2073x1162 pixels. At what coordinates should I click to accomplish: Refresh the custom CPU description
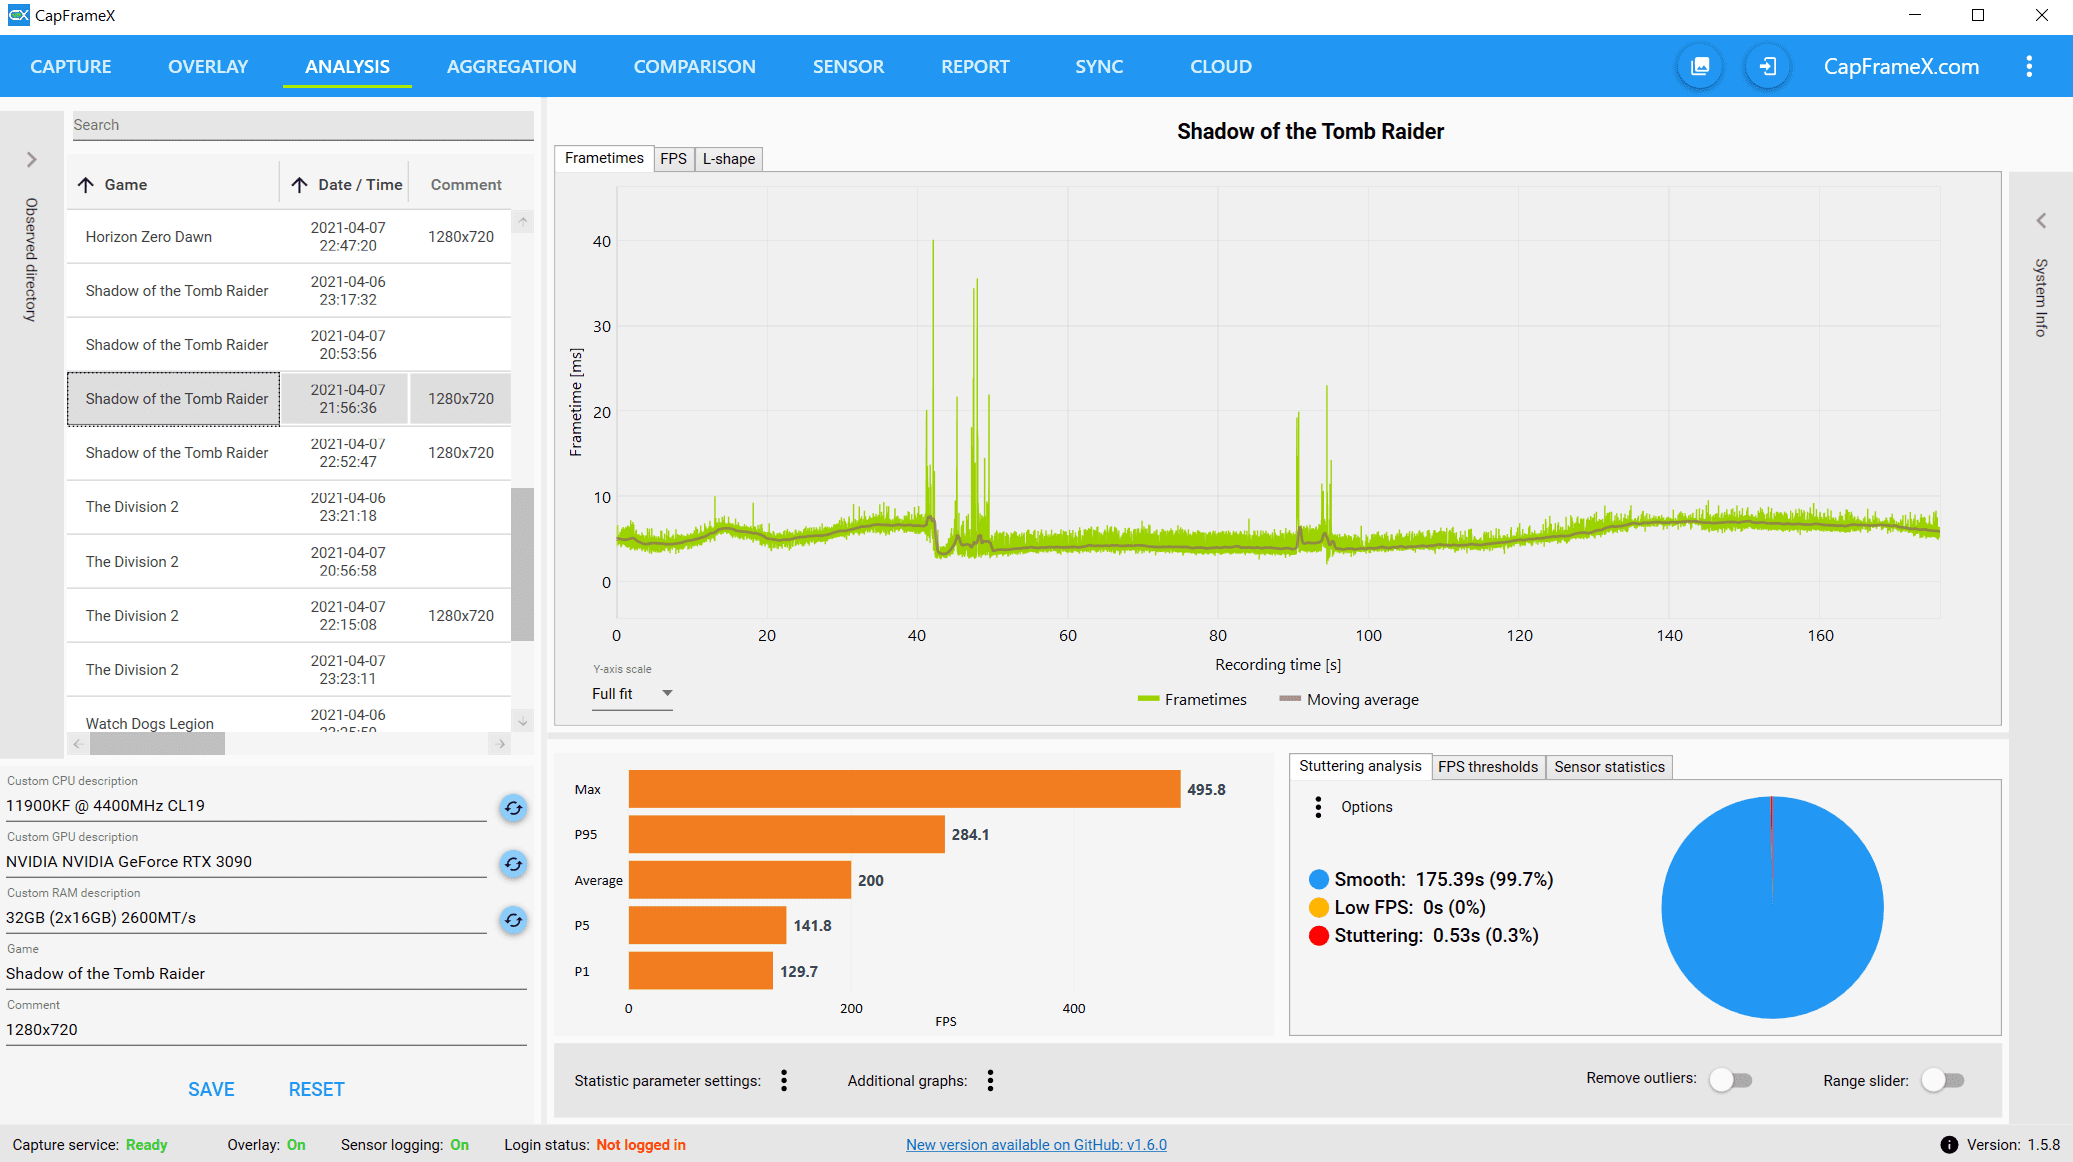point(513,808)
